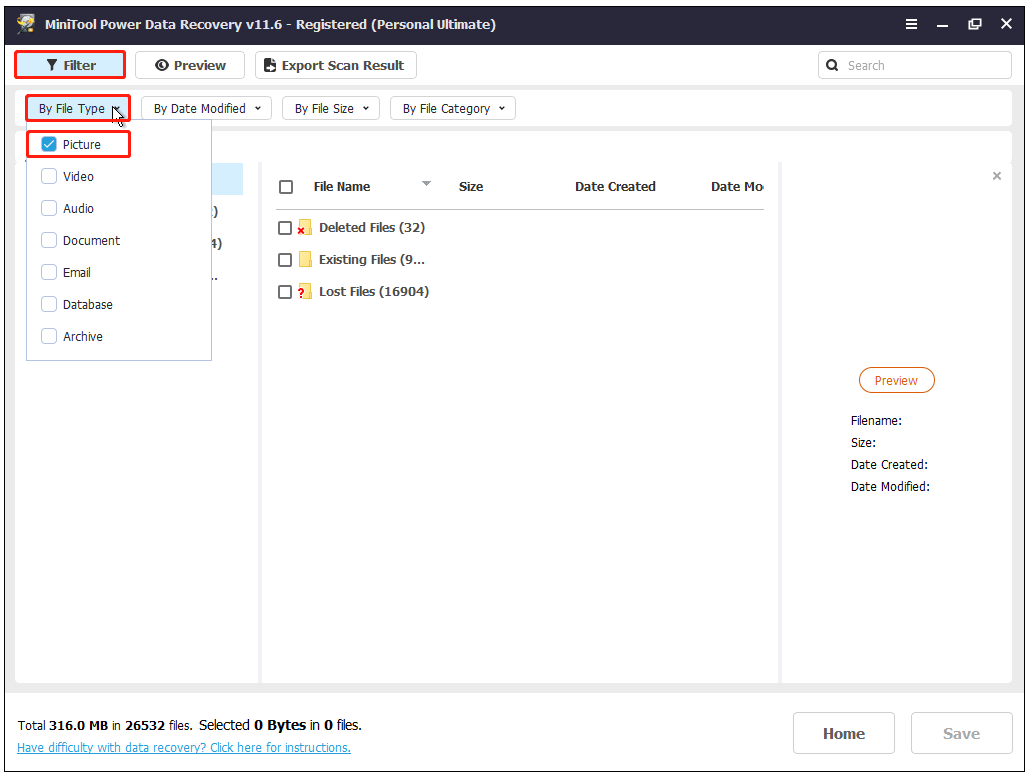Open the data recovery instructions link

click(x=184, y=747)
